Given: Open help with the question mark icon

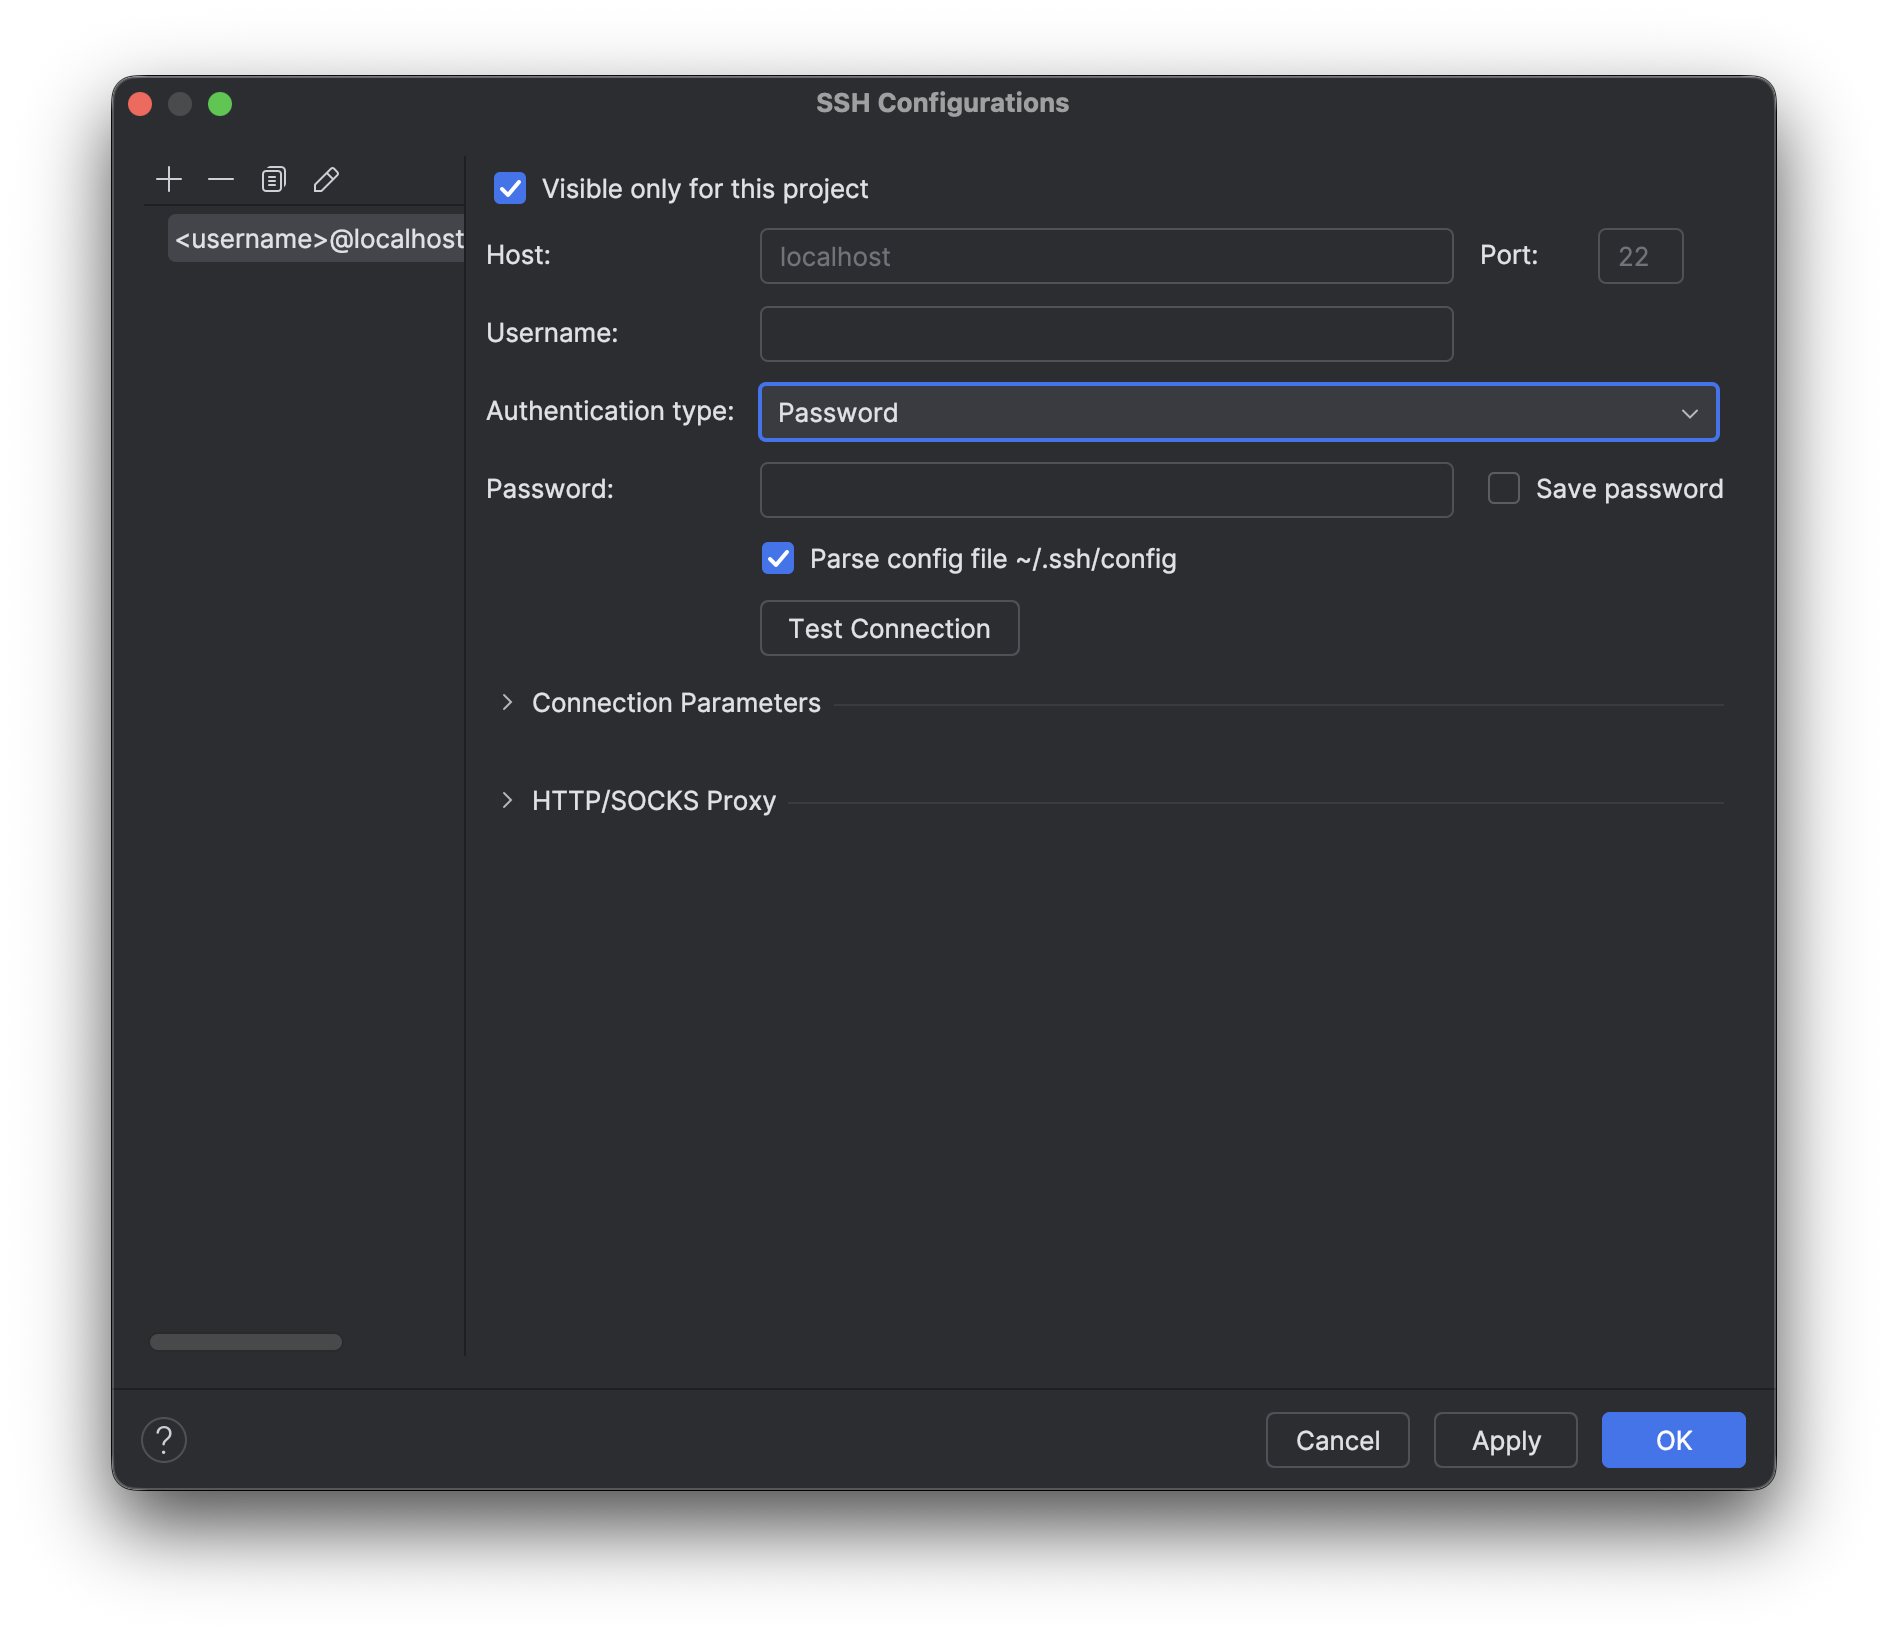Looking at the screenshot, I should point(164,1440).
